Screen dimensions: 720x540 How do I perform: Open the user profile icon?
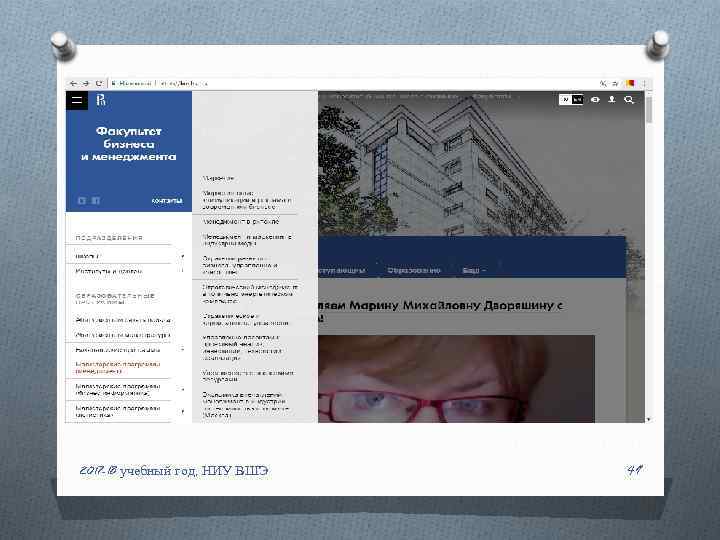(612, 99)
